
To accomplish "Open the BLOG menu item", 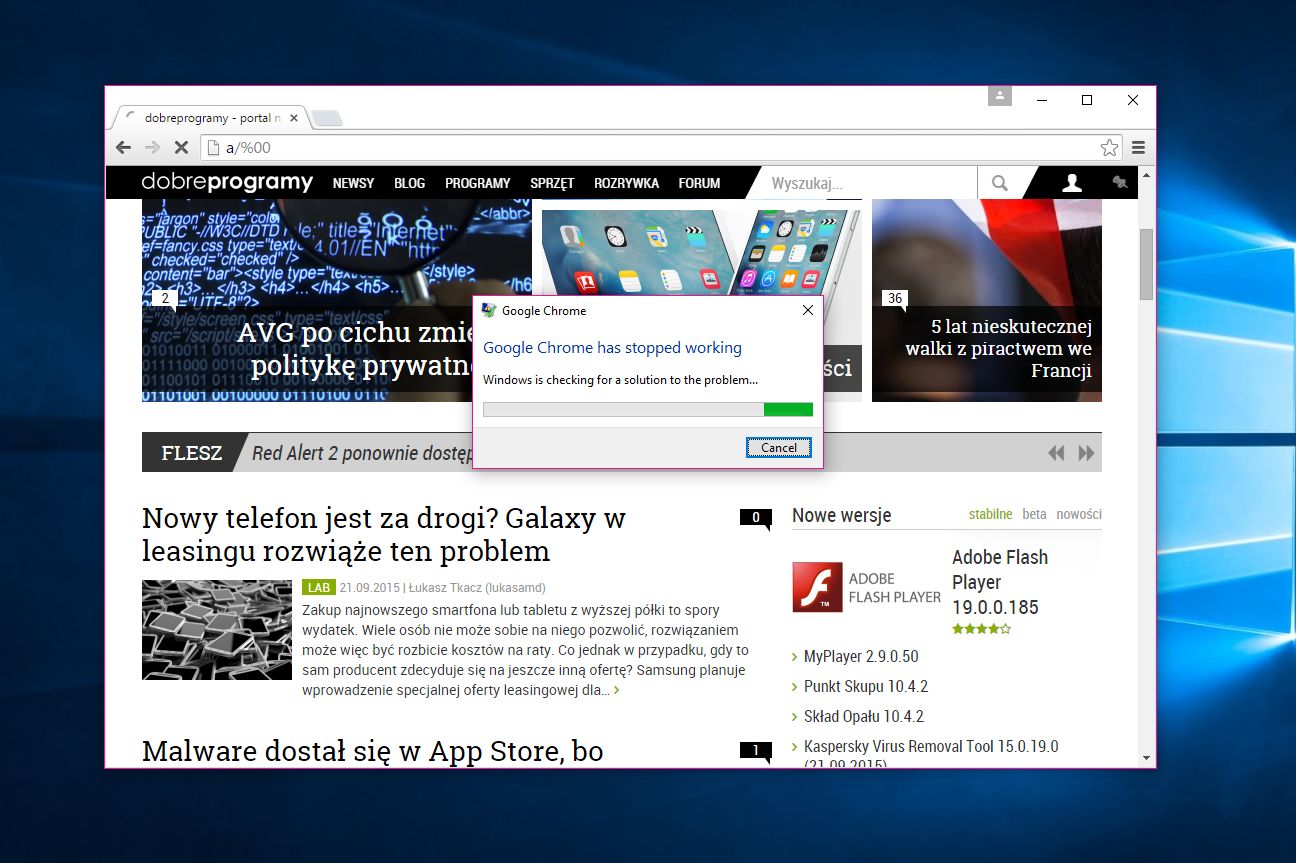I will [409, 183].
